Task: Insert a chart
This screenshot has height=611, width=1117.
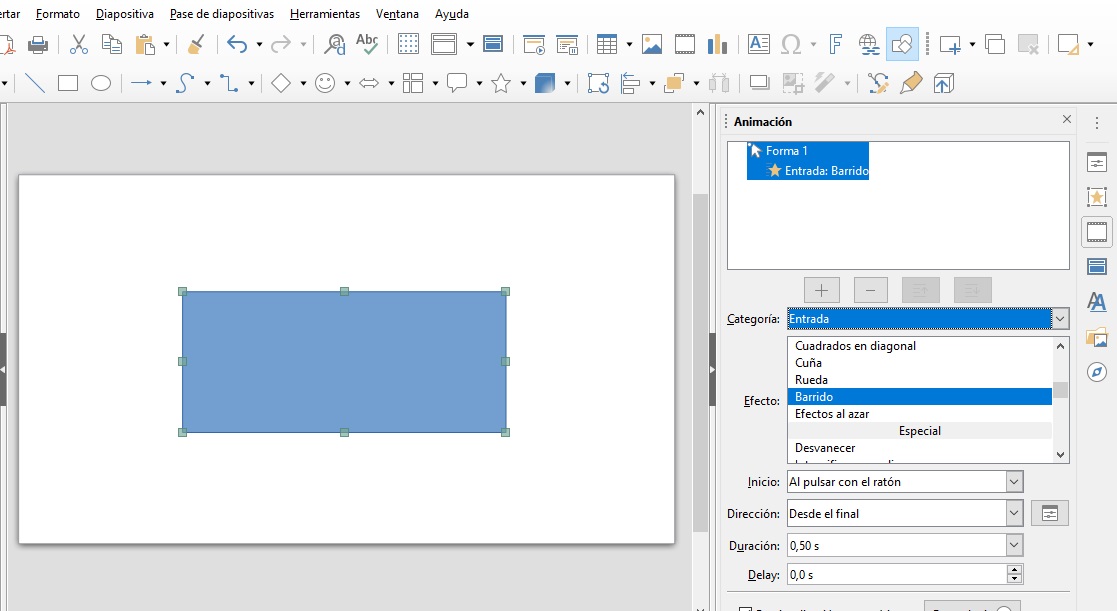Action: (717, 45)
